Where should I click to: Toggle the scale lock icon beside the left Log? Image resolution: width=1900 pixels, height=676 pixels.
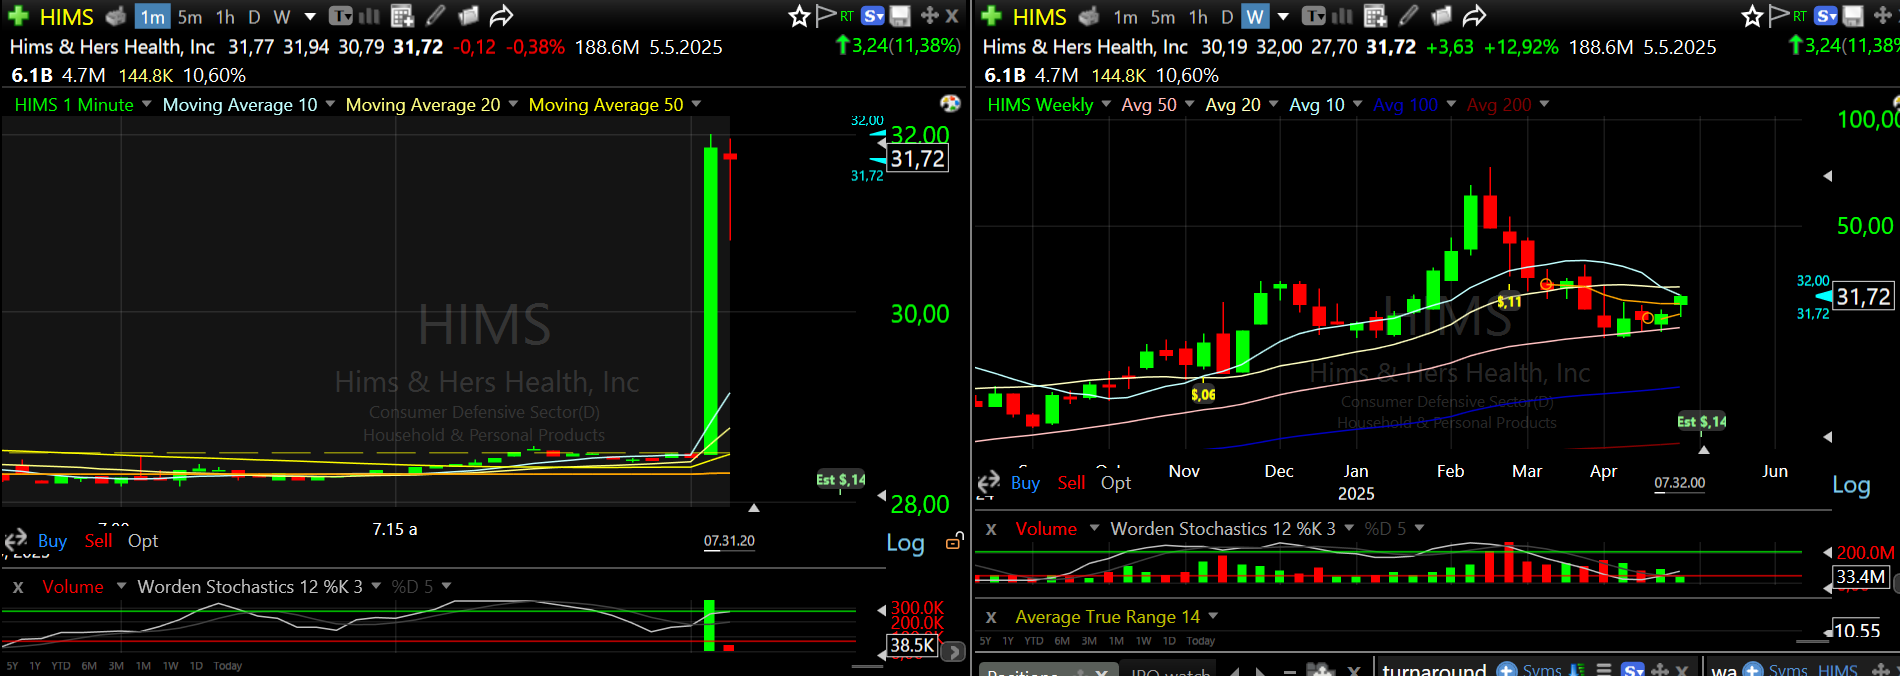pyautogui.click(x=954, y=541)
